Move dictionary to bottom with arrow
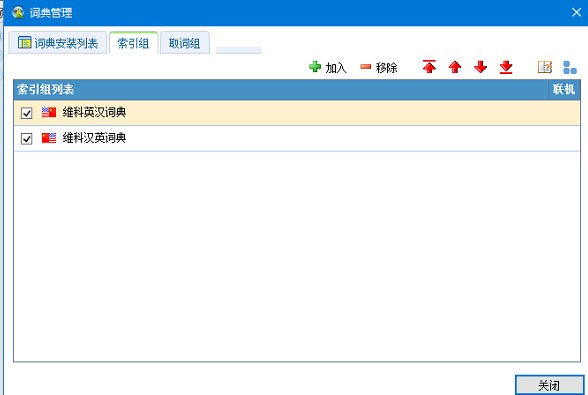Viewport: 588px width, 395px height. coord(506,67)
